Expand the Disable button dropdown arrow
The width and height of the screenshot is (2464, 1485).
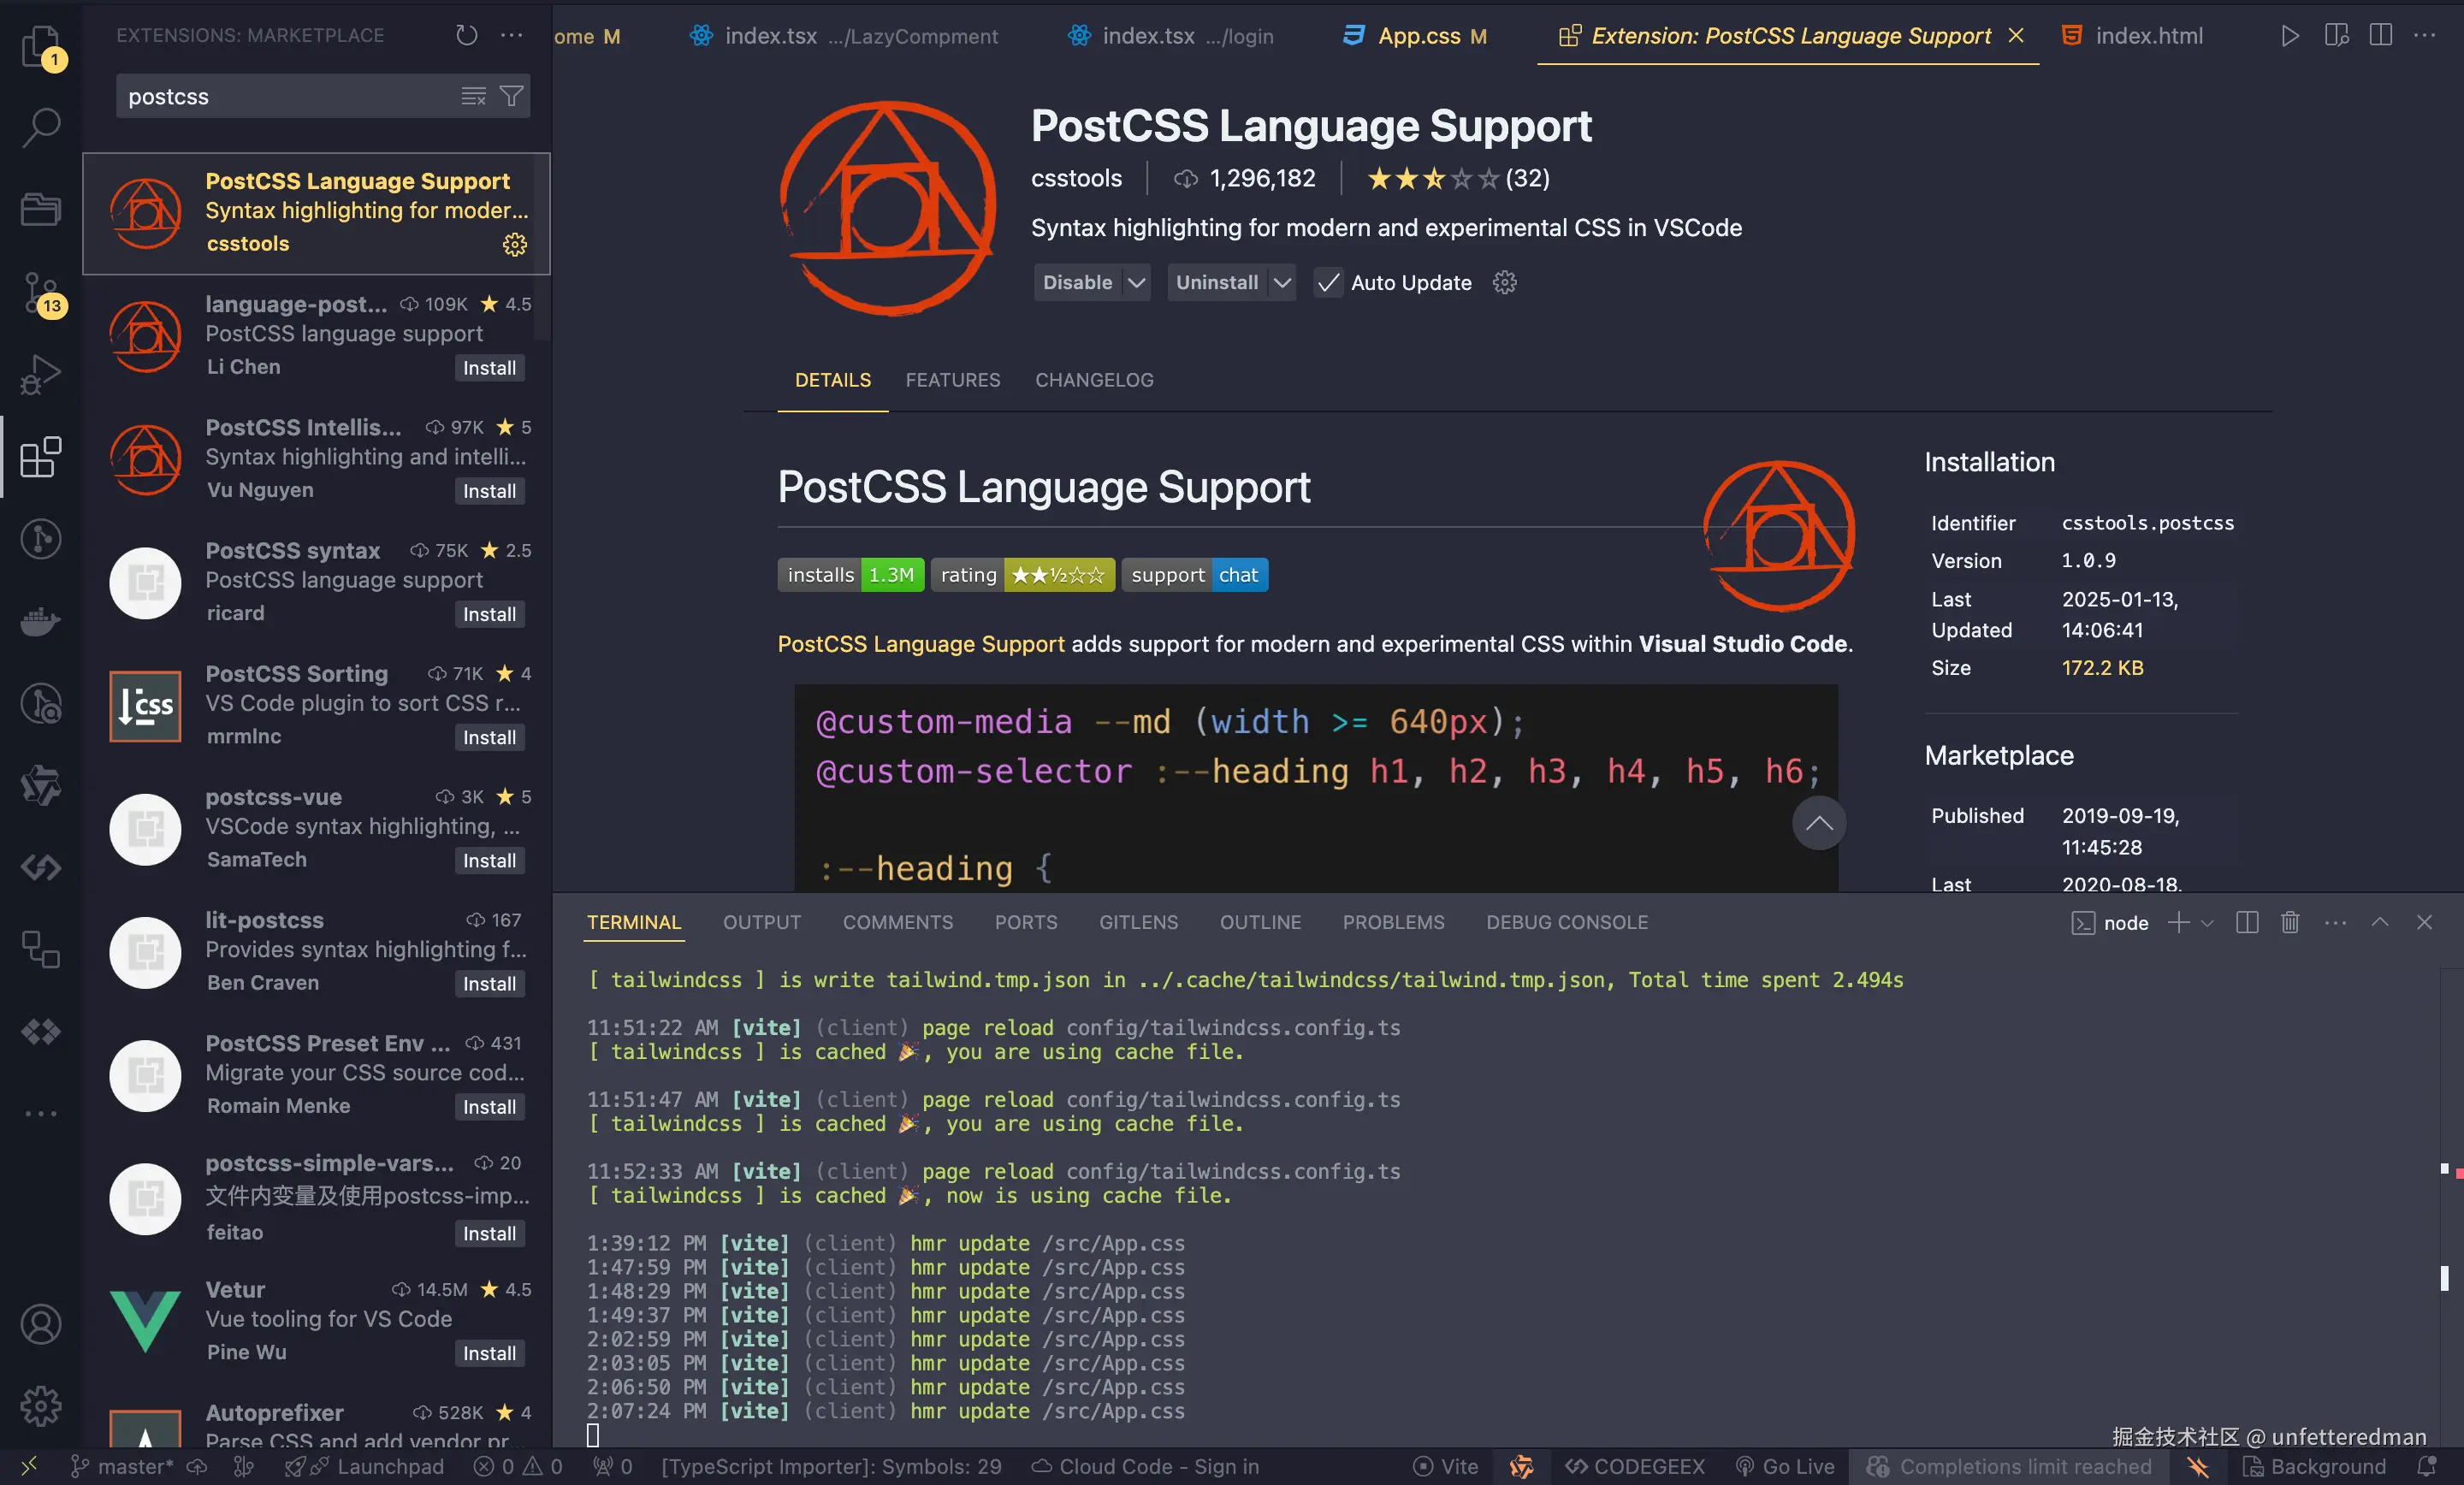(x=1136, y=283)
